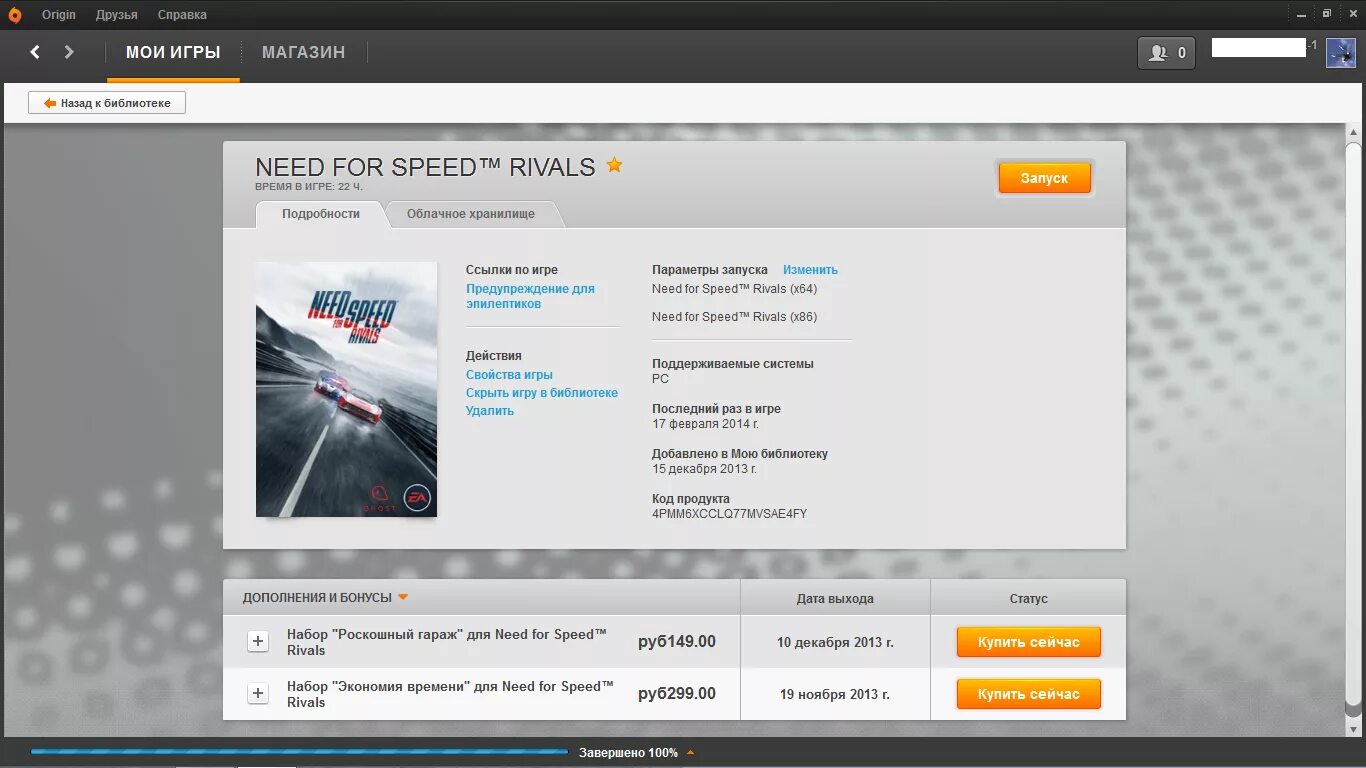Buy "Роскошный гараж" pack now

(x=1029, y=642)
